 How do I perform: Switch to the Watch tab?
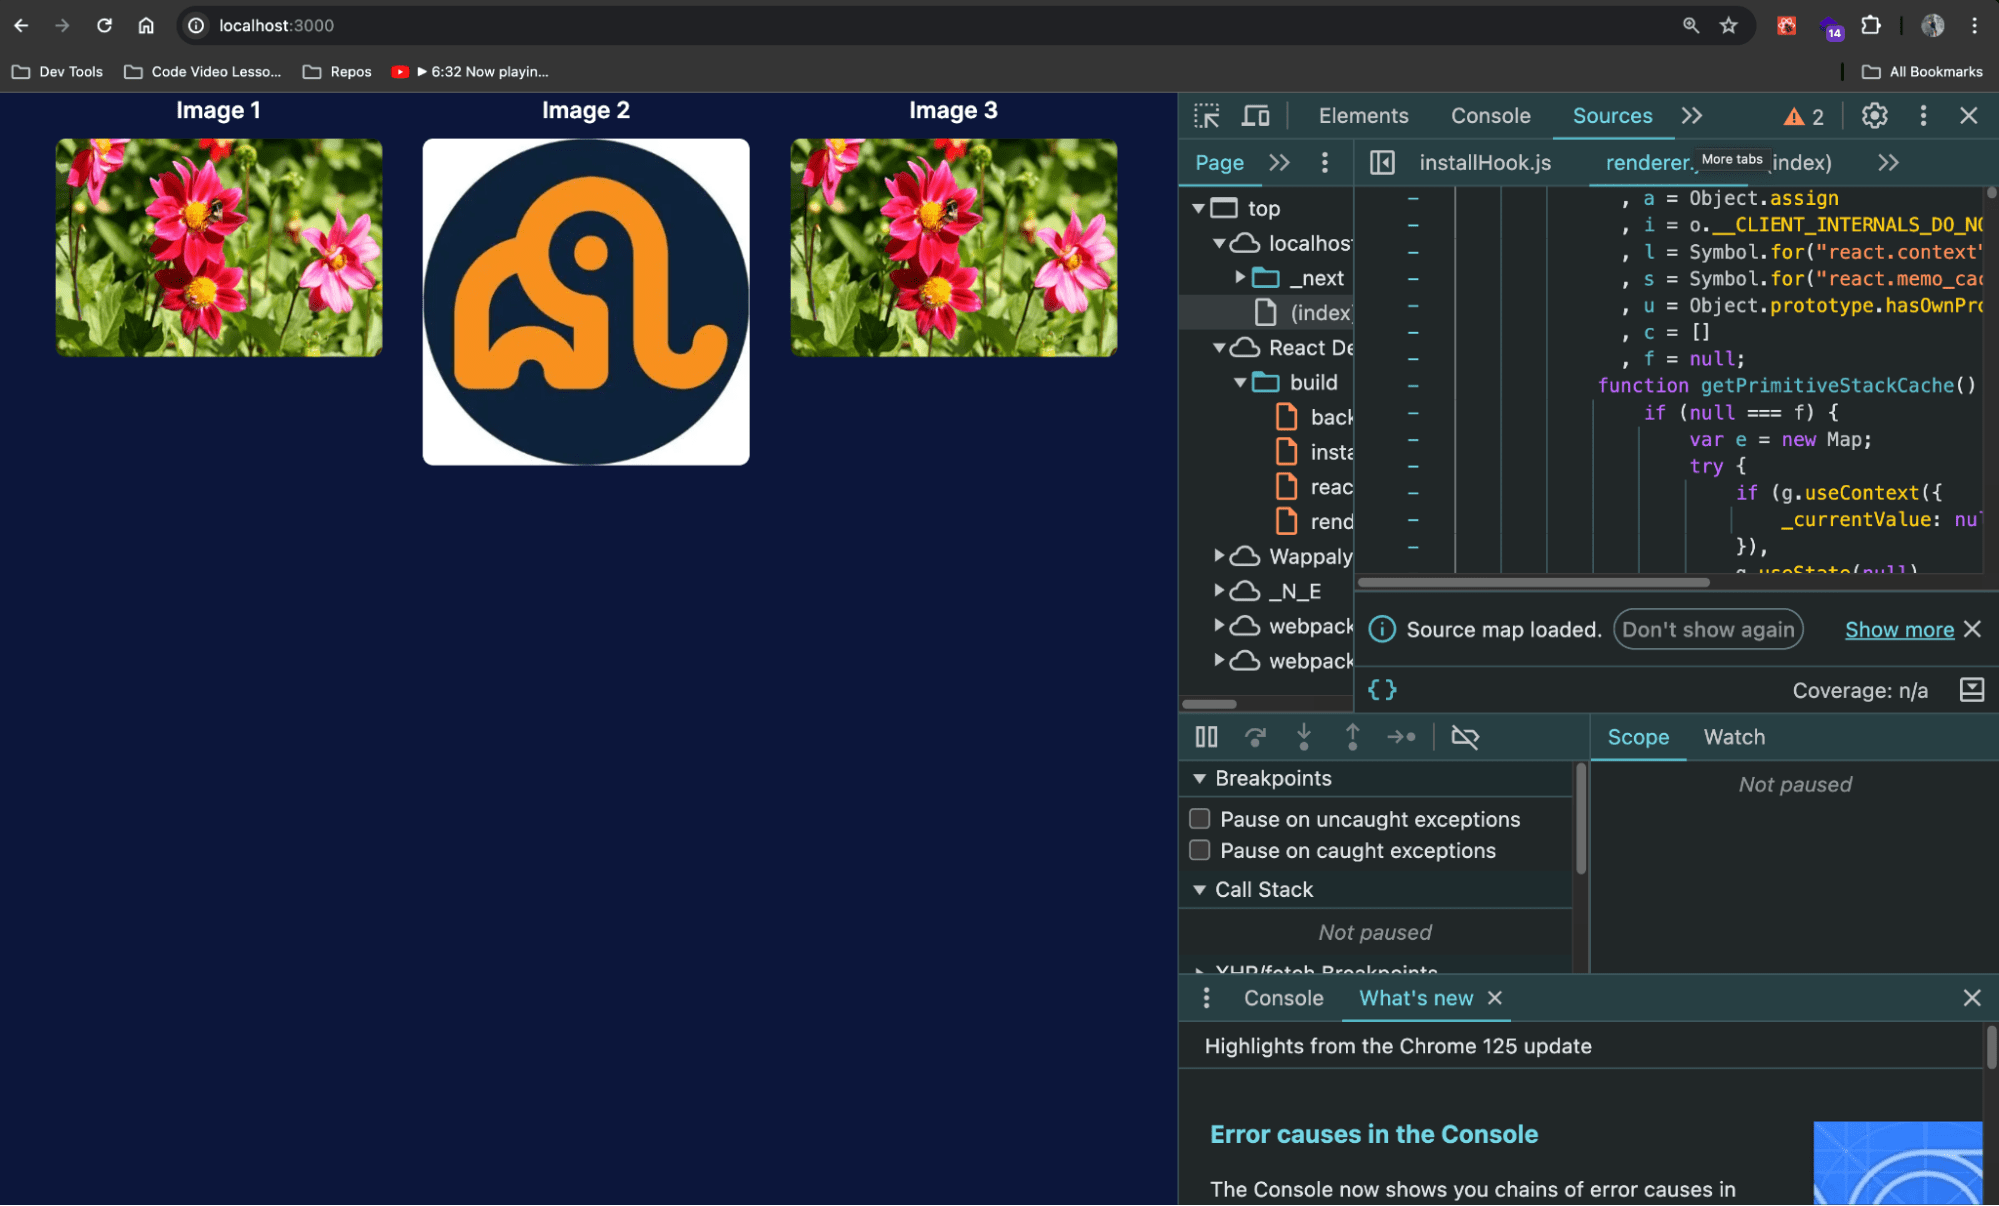[1734, 737]
